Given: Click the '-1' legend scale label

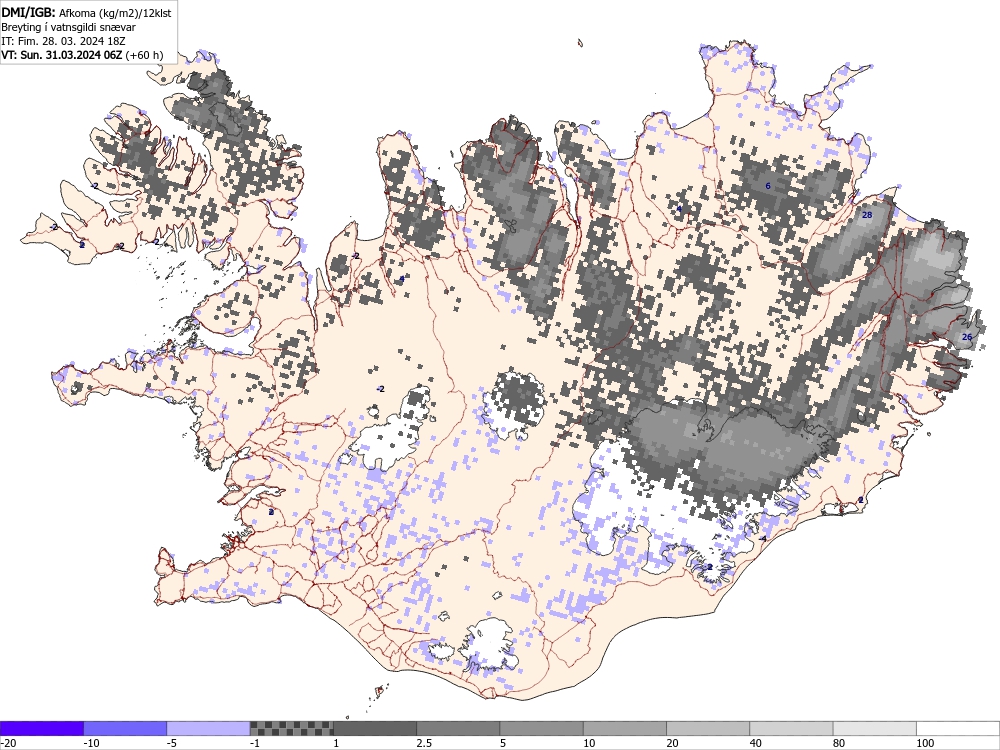Looking at the screenshot, I should (255, 743).
